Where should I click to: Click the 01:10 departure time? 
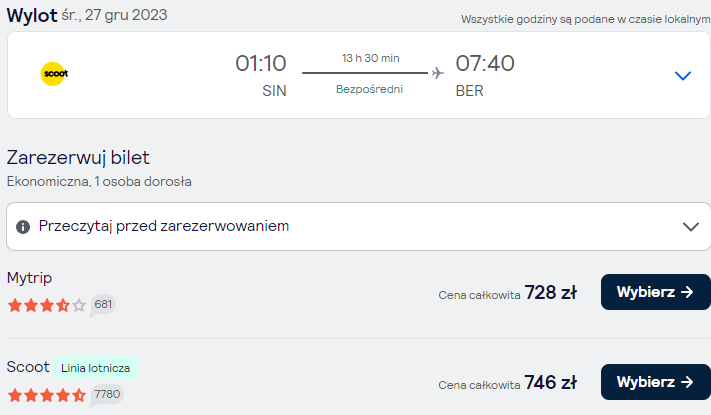point(261,63)
